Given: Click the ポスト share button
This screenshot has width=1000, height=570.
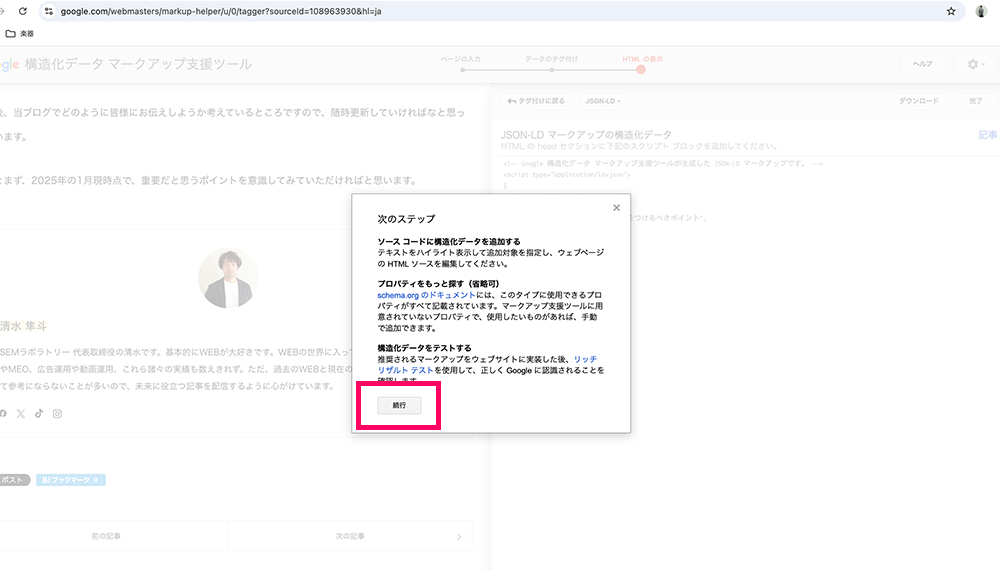Looking at the screenshot, I should [14, 479].
